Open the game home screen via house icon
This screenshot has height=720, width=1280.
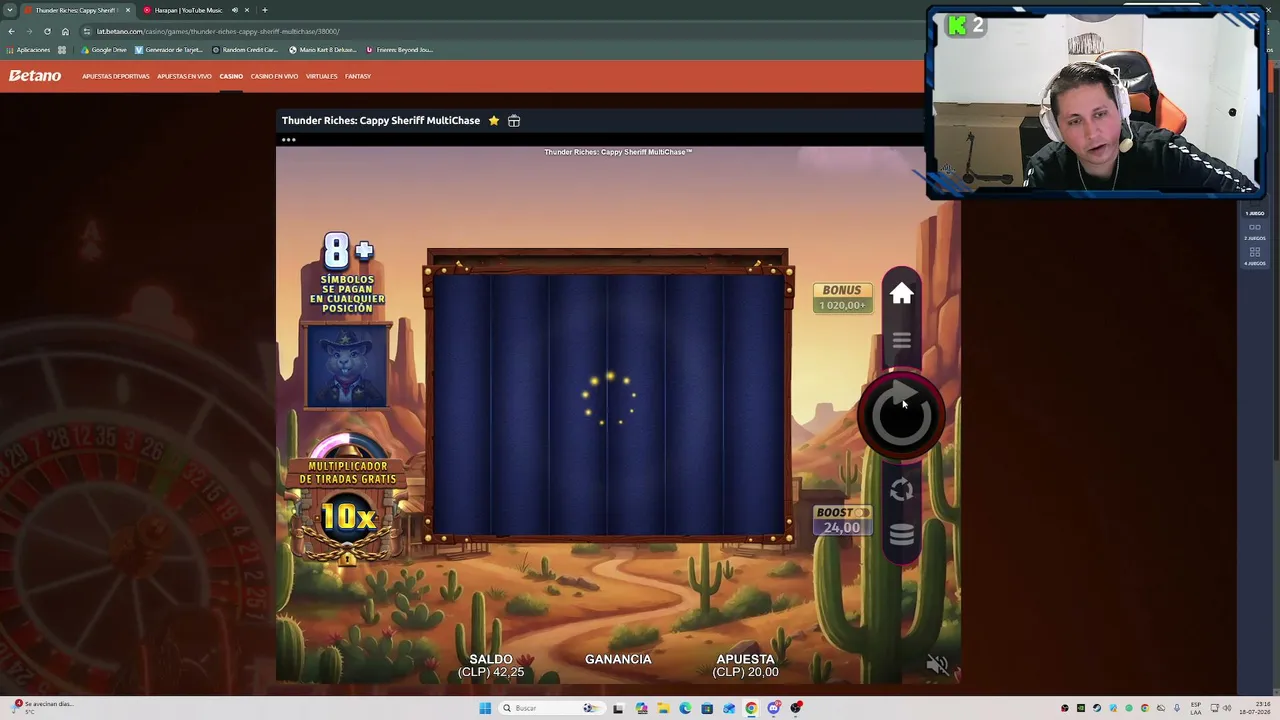click(x=901, y=294)
